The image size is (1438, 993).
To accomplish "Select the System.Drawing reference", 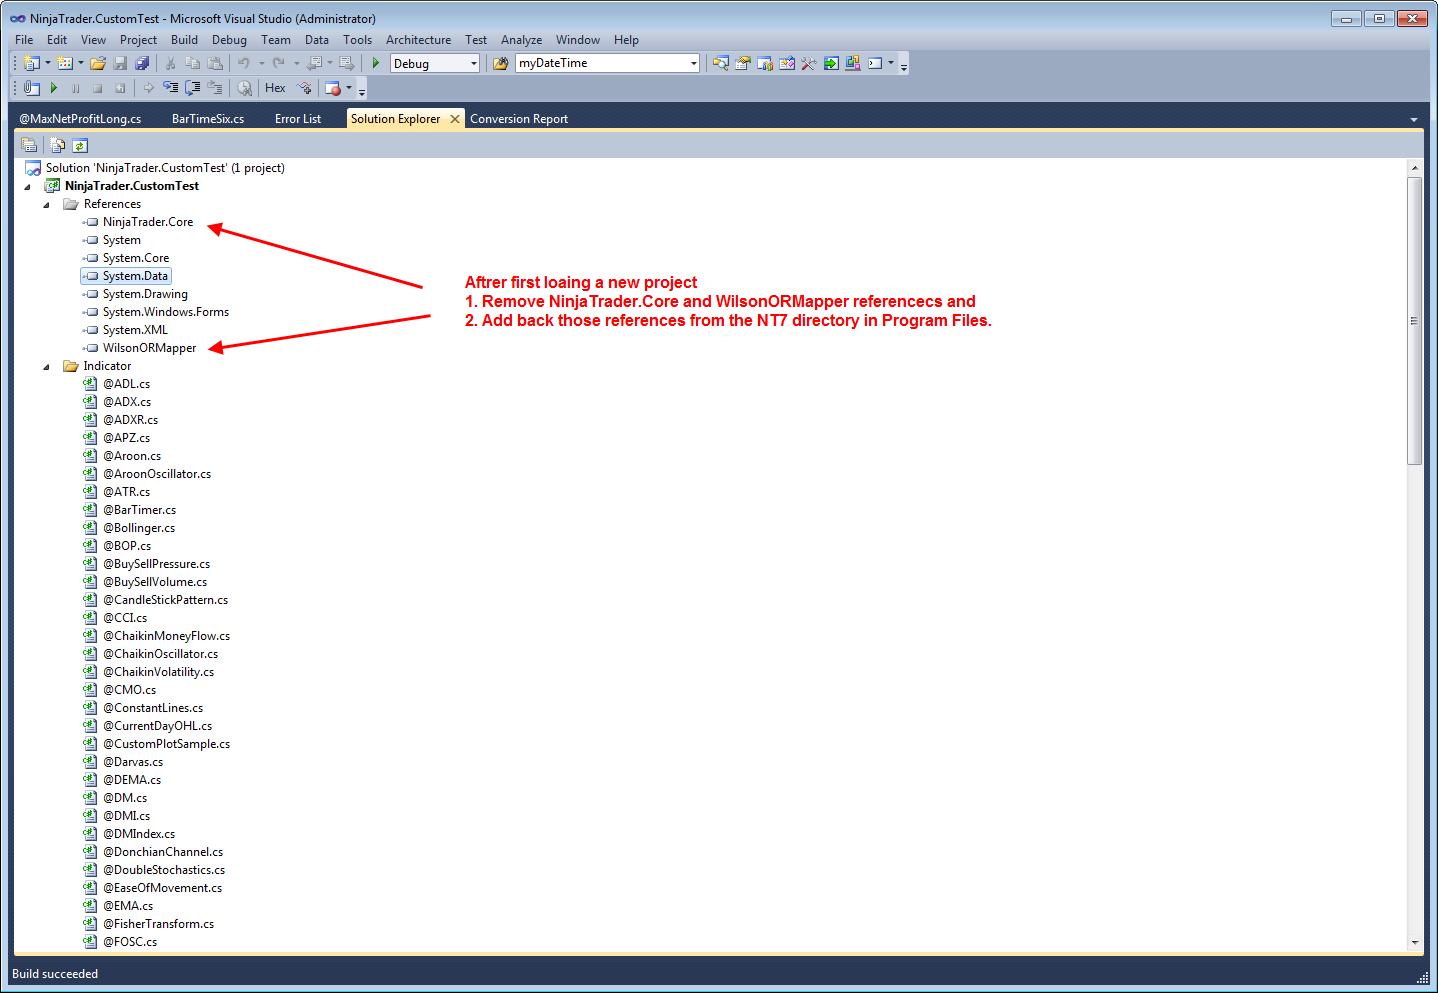I will tap(145, 294).
